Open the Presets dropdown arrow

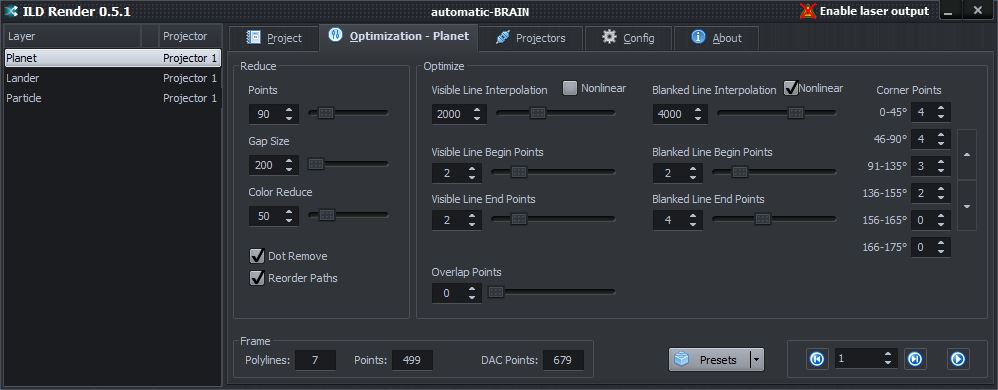[757, 359]
